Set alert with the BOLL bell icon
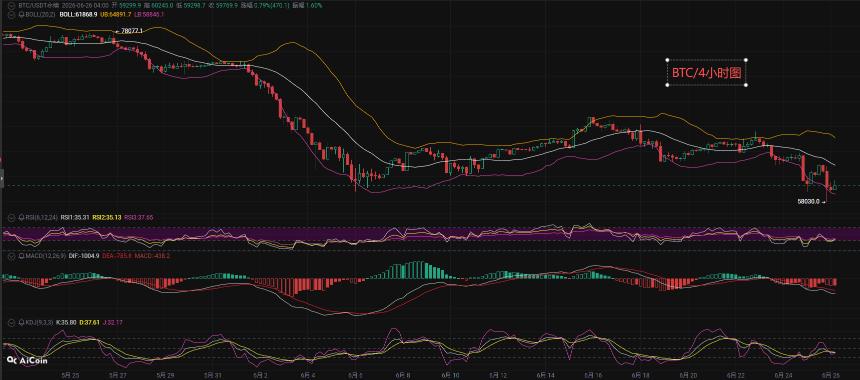This screenshot has height=380, width=860. pyautogui.click(x=21, y=14)
